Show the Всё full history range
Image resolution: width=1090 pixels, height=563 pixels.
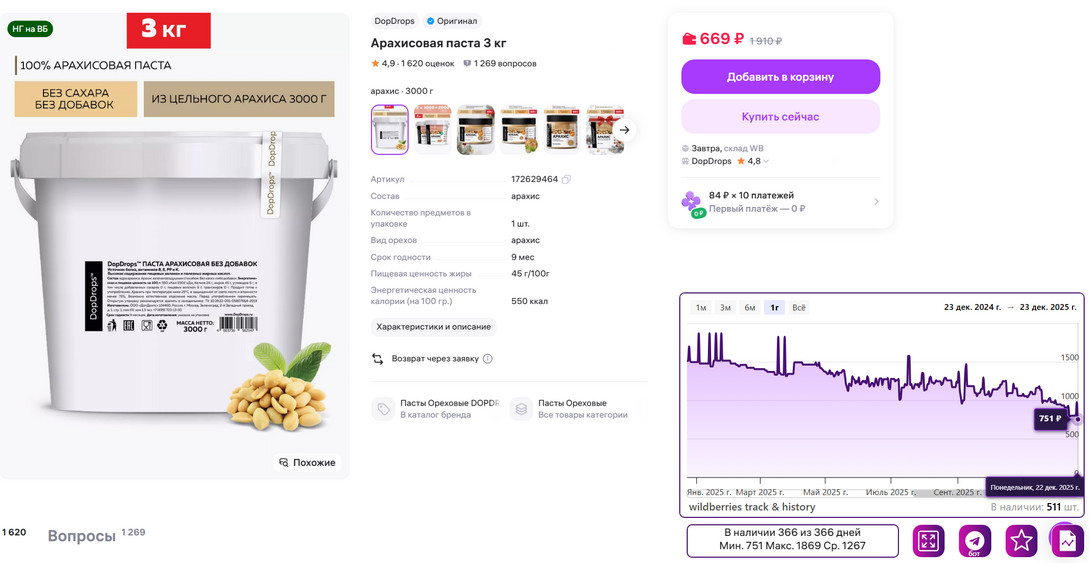tap(799, 308)
